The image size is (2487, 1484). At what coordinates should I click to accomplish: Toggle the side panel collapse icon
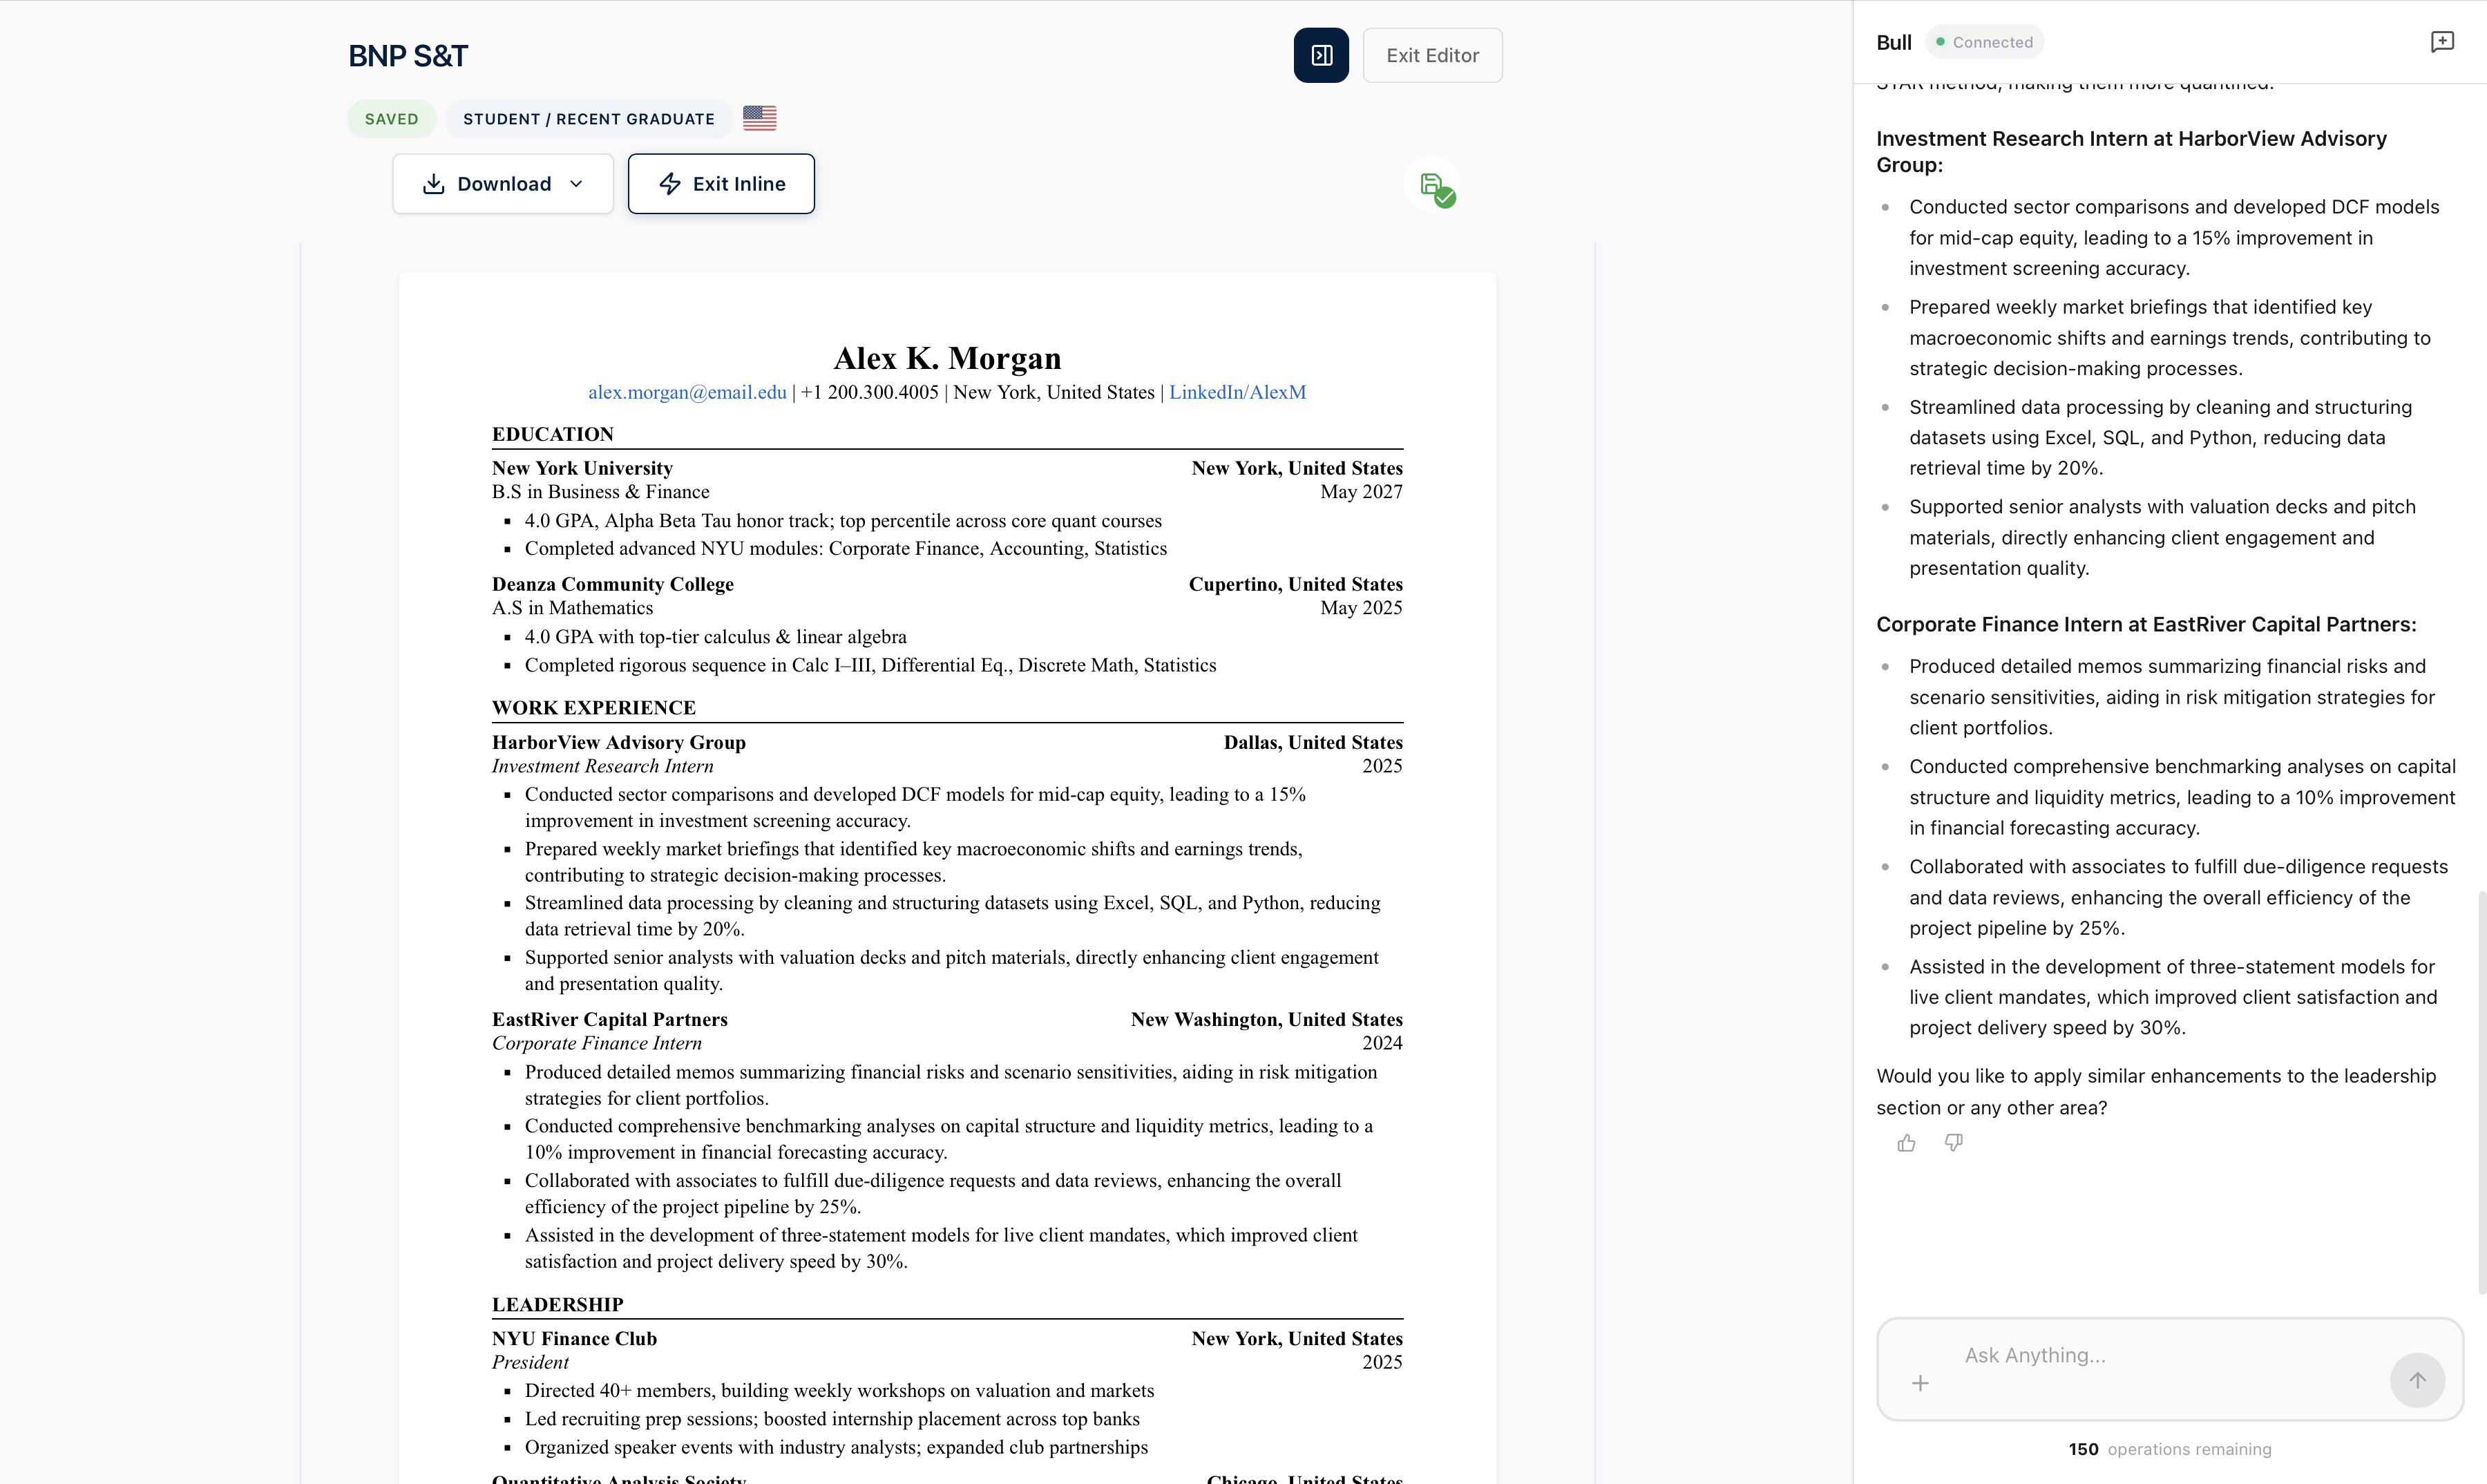click(x=1321, y=55)
